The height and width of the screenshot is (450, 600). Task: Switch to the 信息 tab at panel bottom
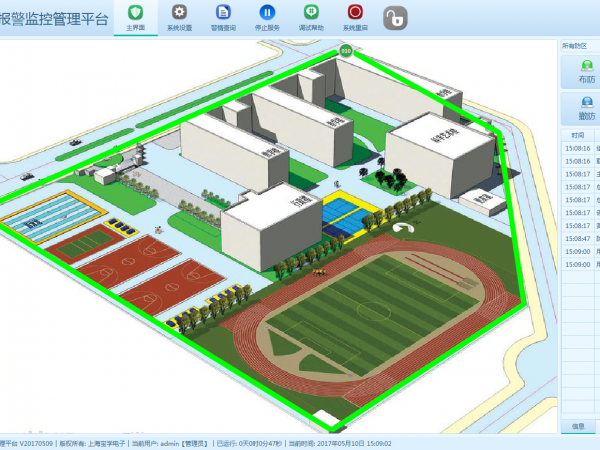click(578, 426)
